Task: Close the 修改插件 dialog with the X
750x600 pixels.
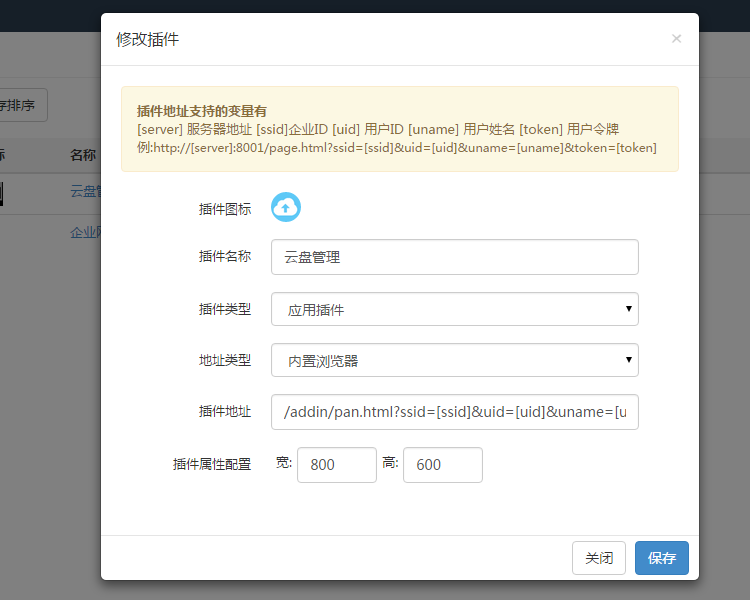Action: click(x=676, y=39)
